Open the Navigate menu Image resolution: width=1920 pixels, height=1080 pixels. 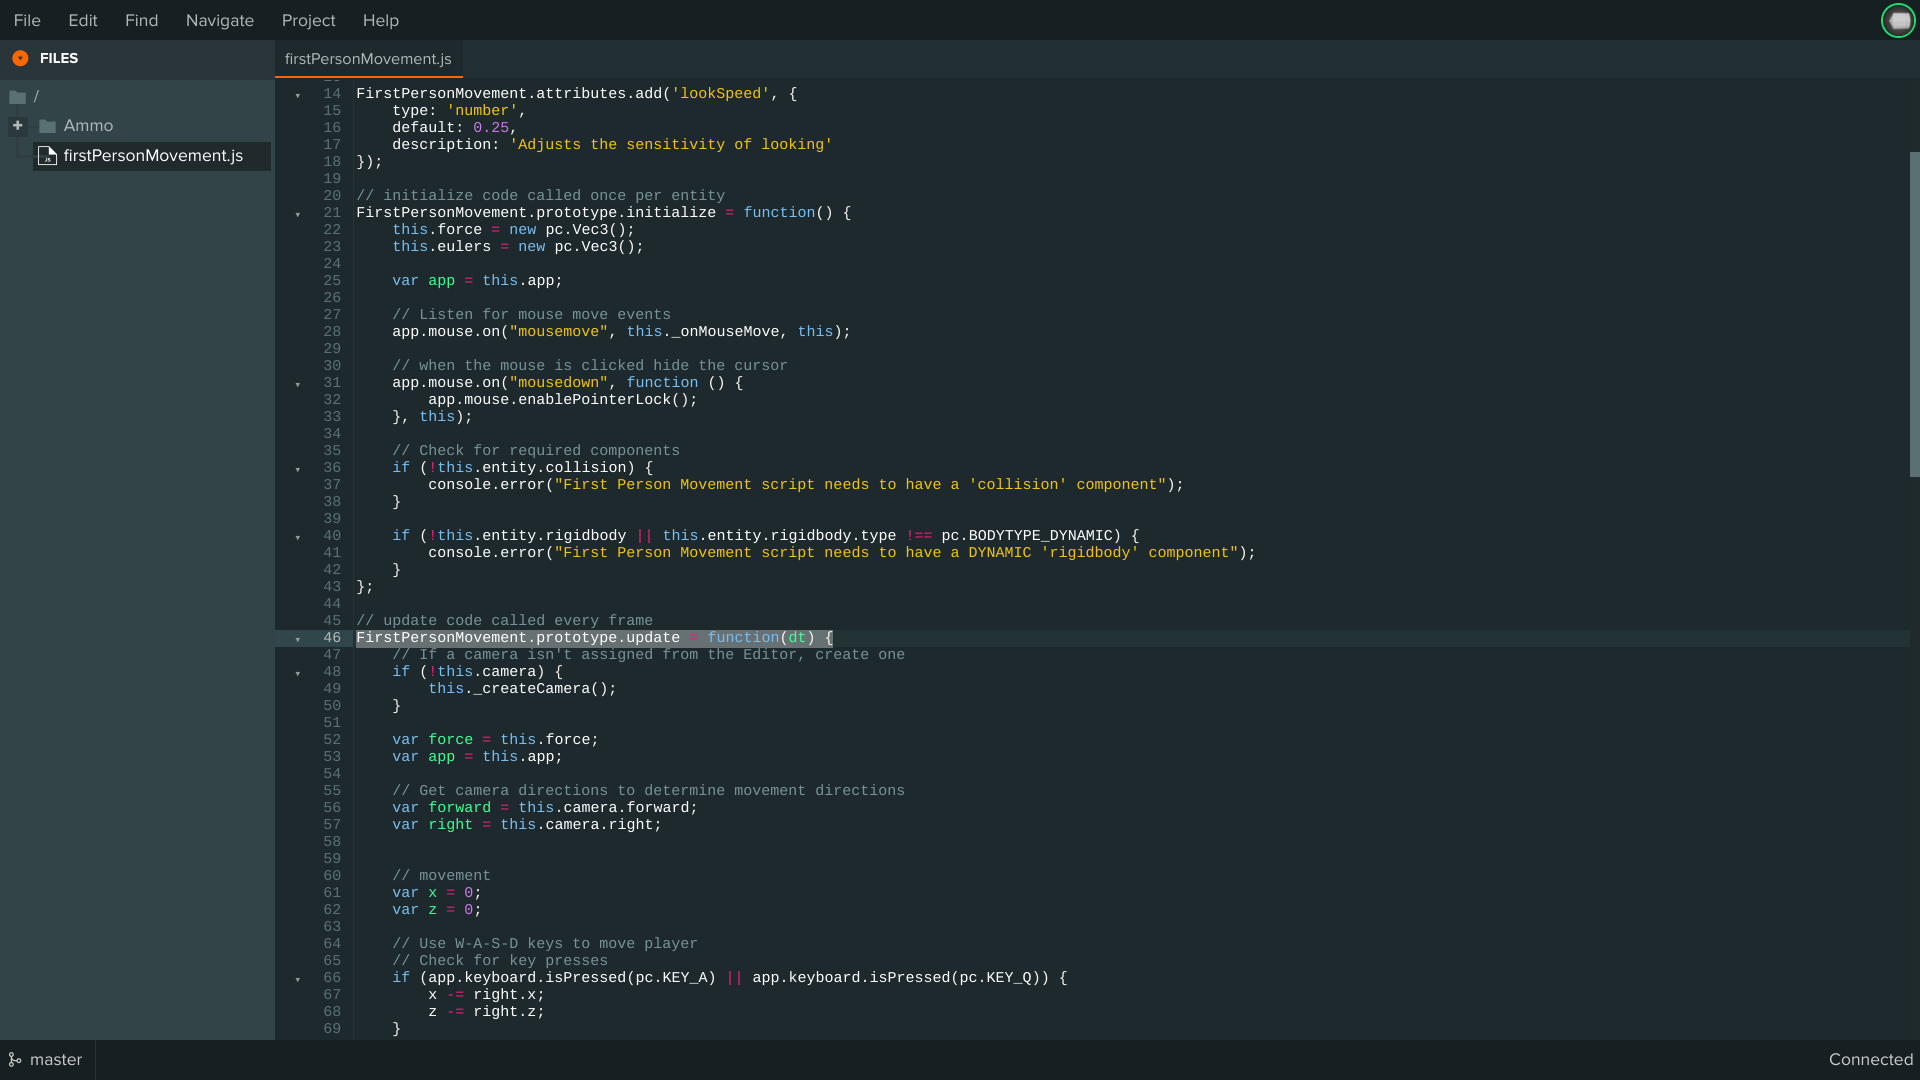(219, 20)
